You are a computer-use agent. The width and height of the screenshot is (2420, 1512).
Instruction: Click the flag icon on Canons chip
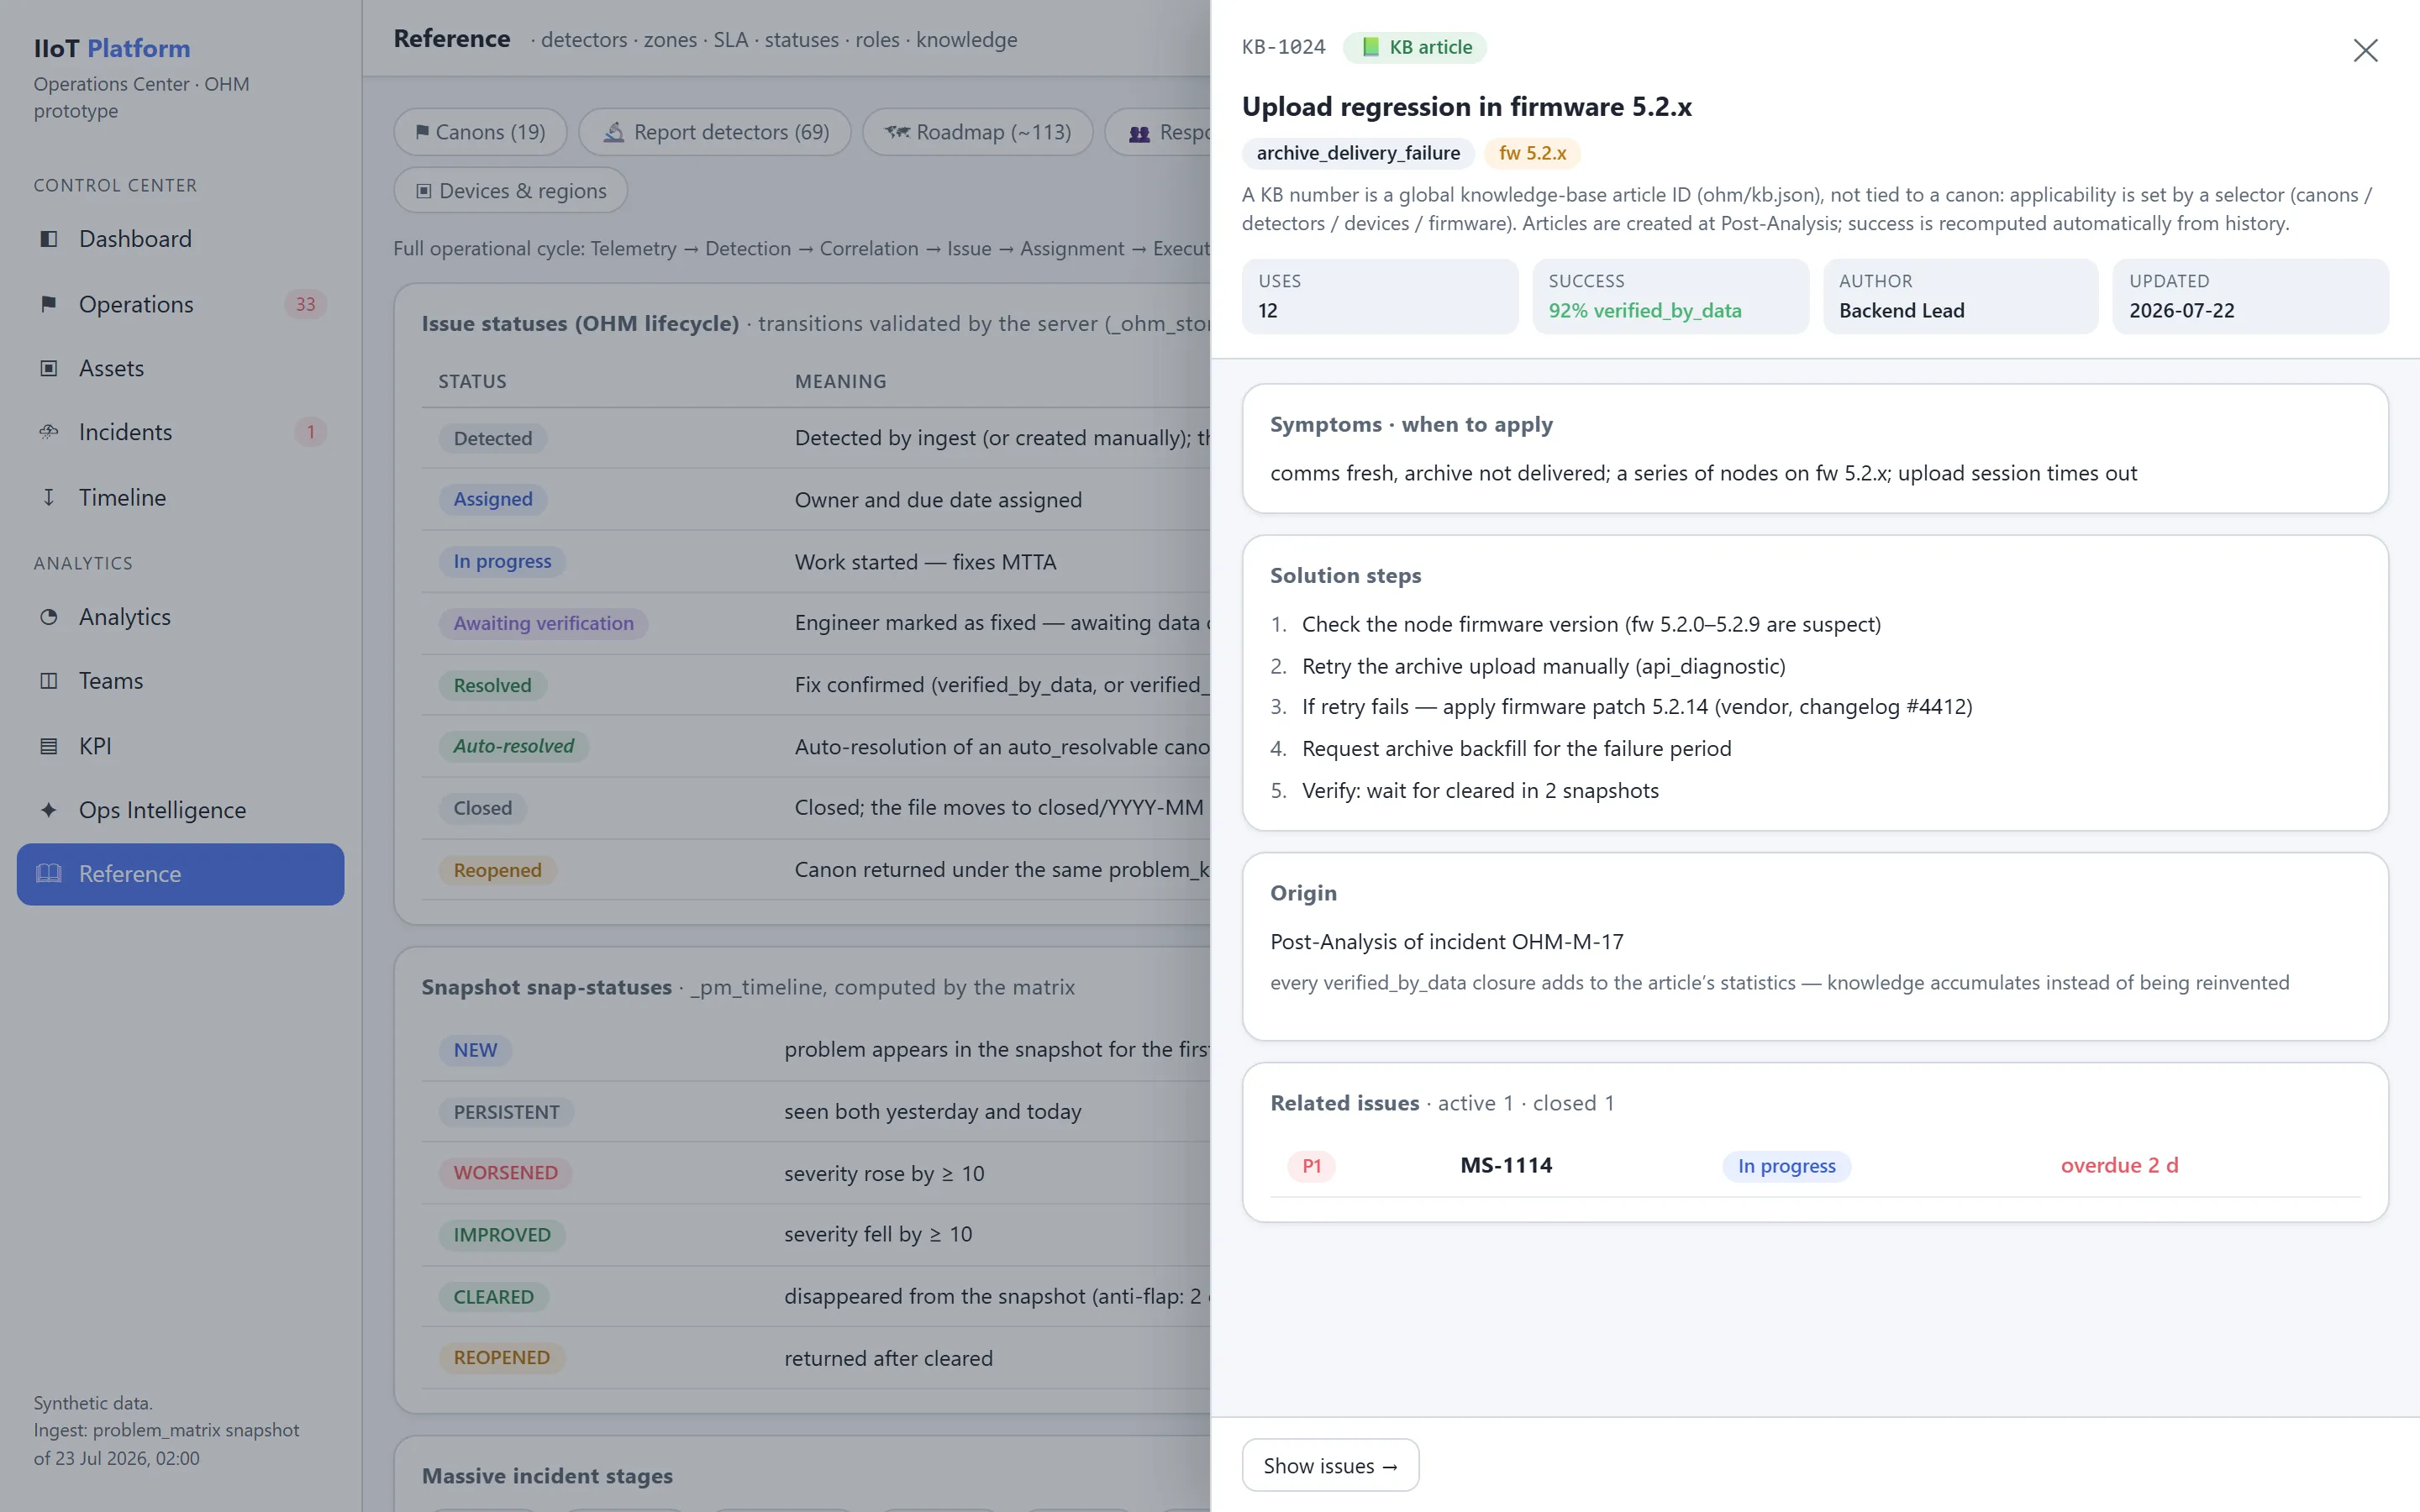[x=422, y=132]
